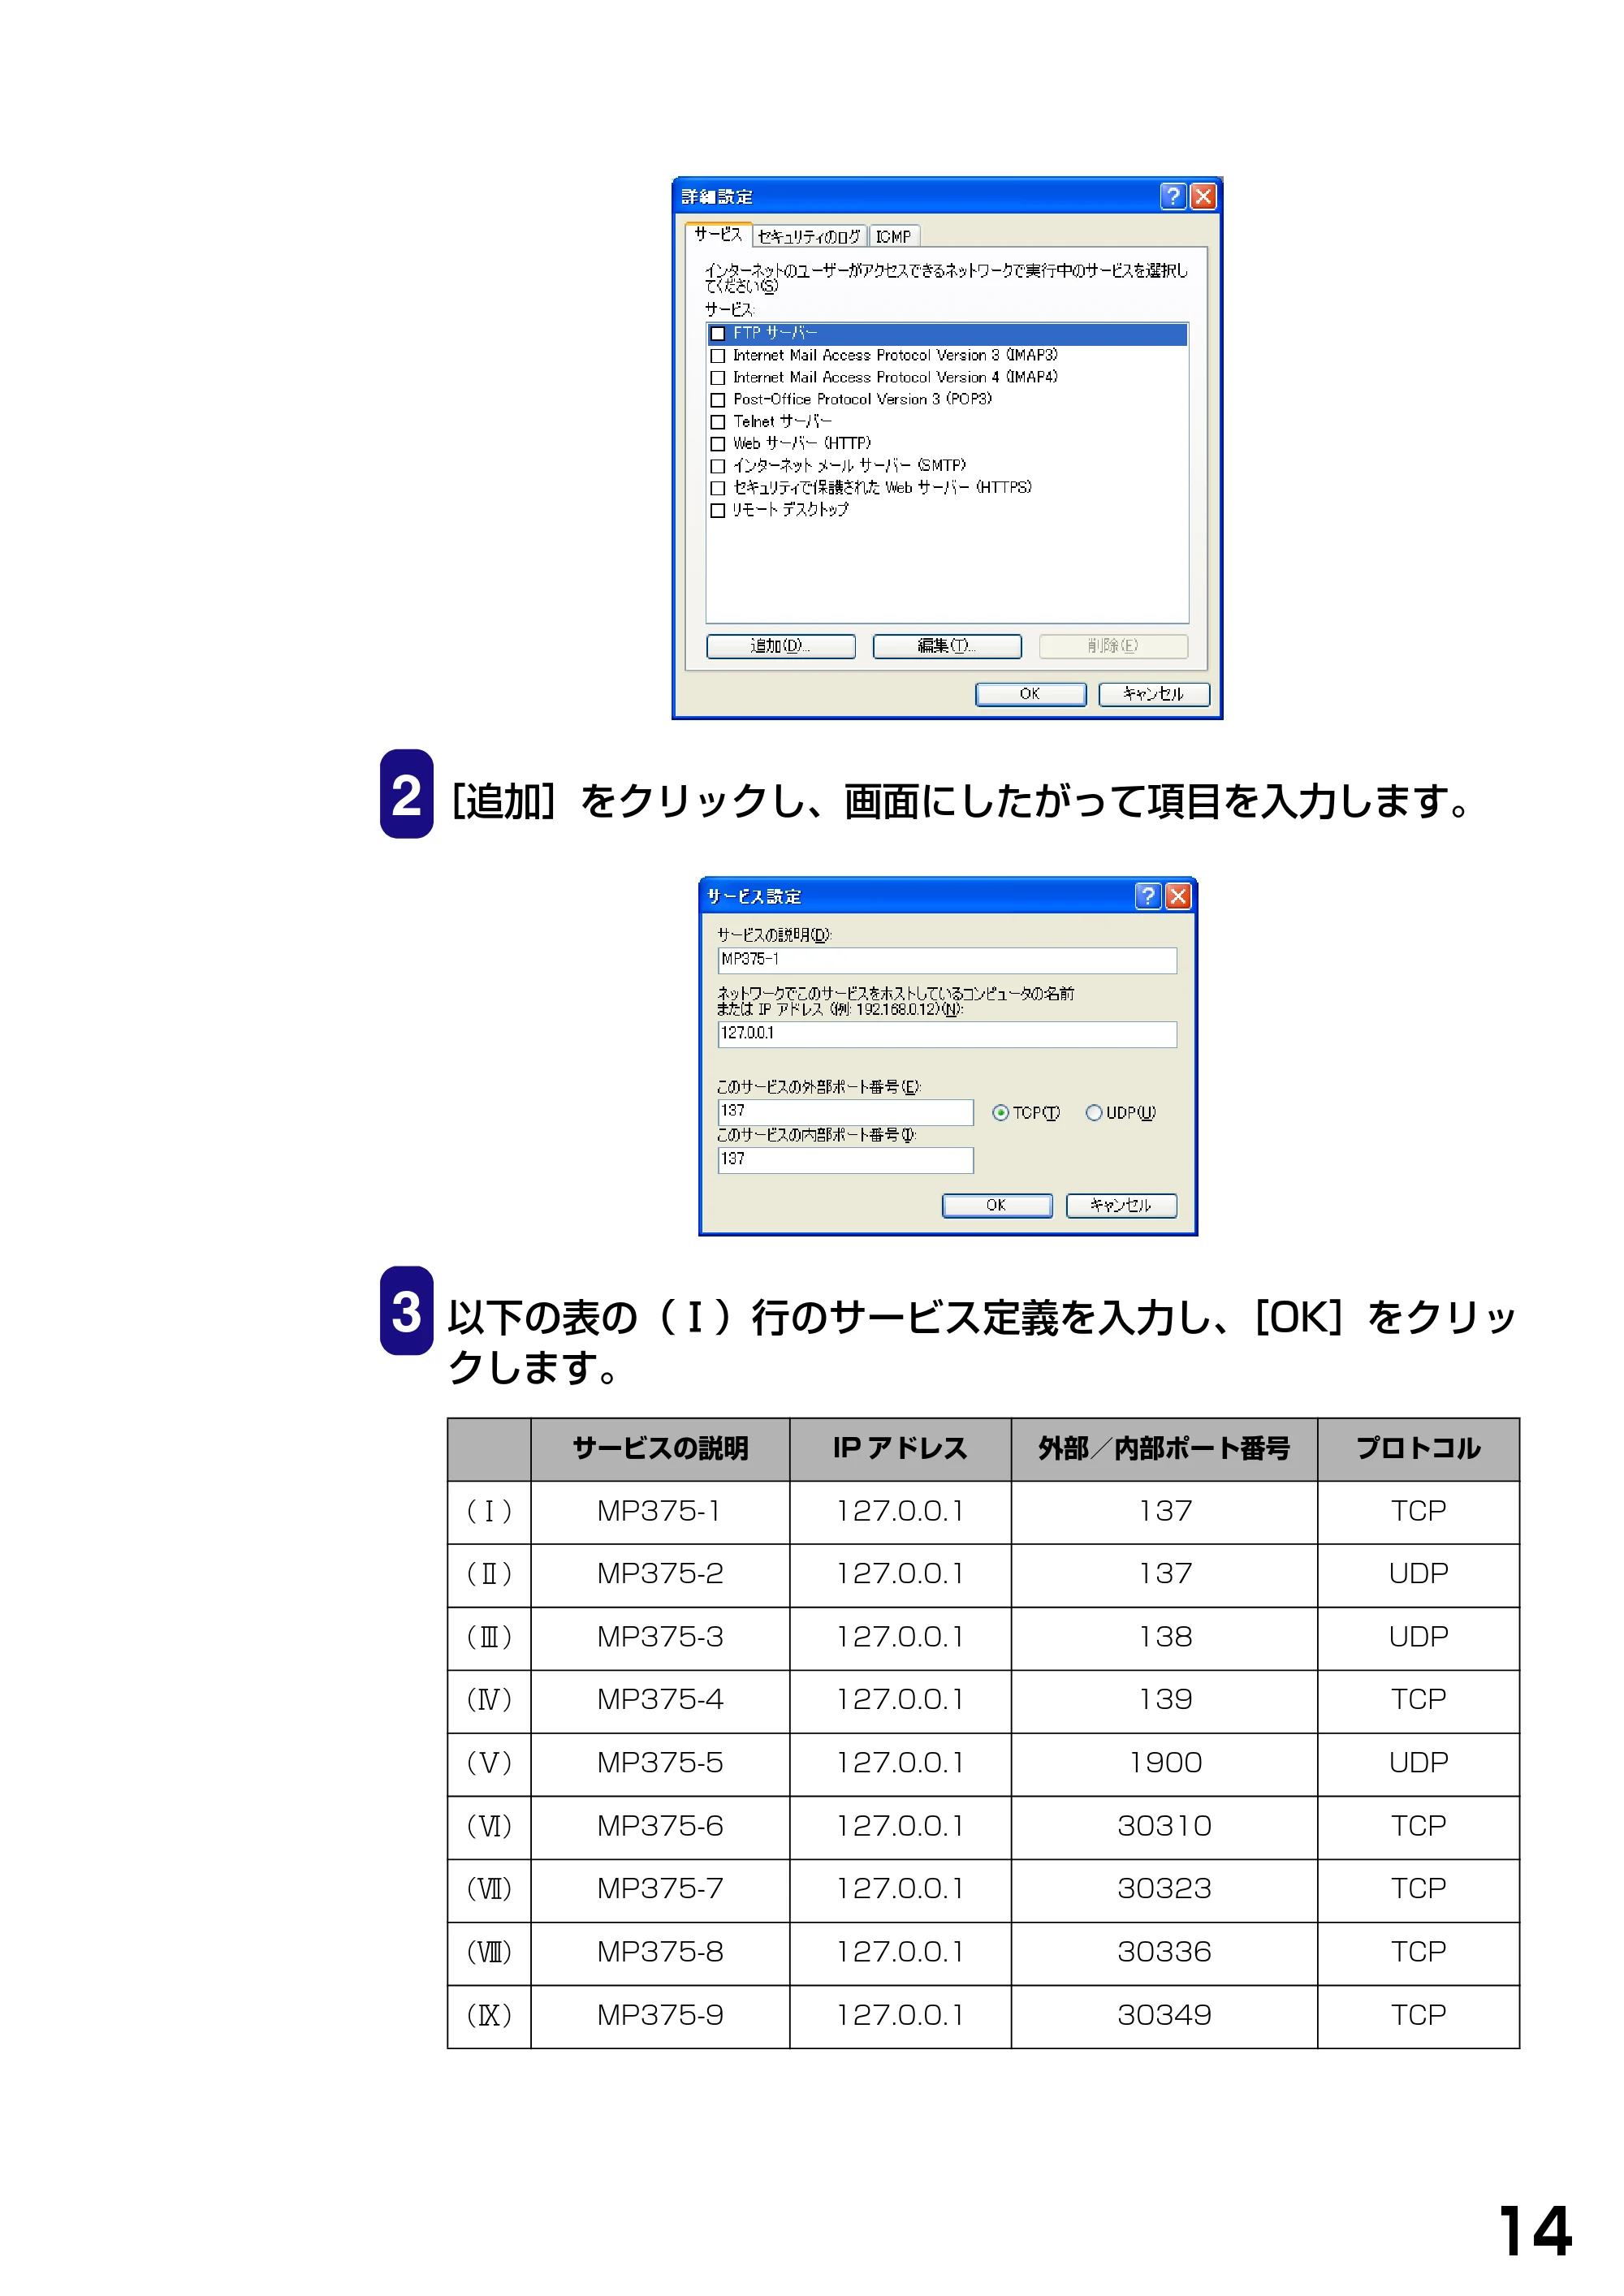Screen dimensions: 1624x2296
Task: Click the help icon in サービス設定 dialog
Action: [x=1148, y=895]
